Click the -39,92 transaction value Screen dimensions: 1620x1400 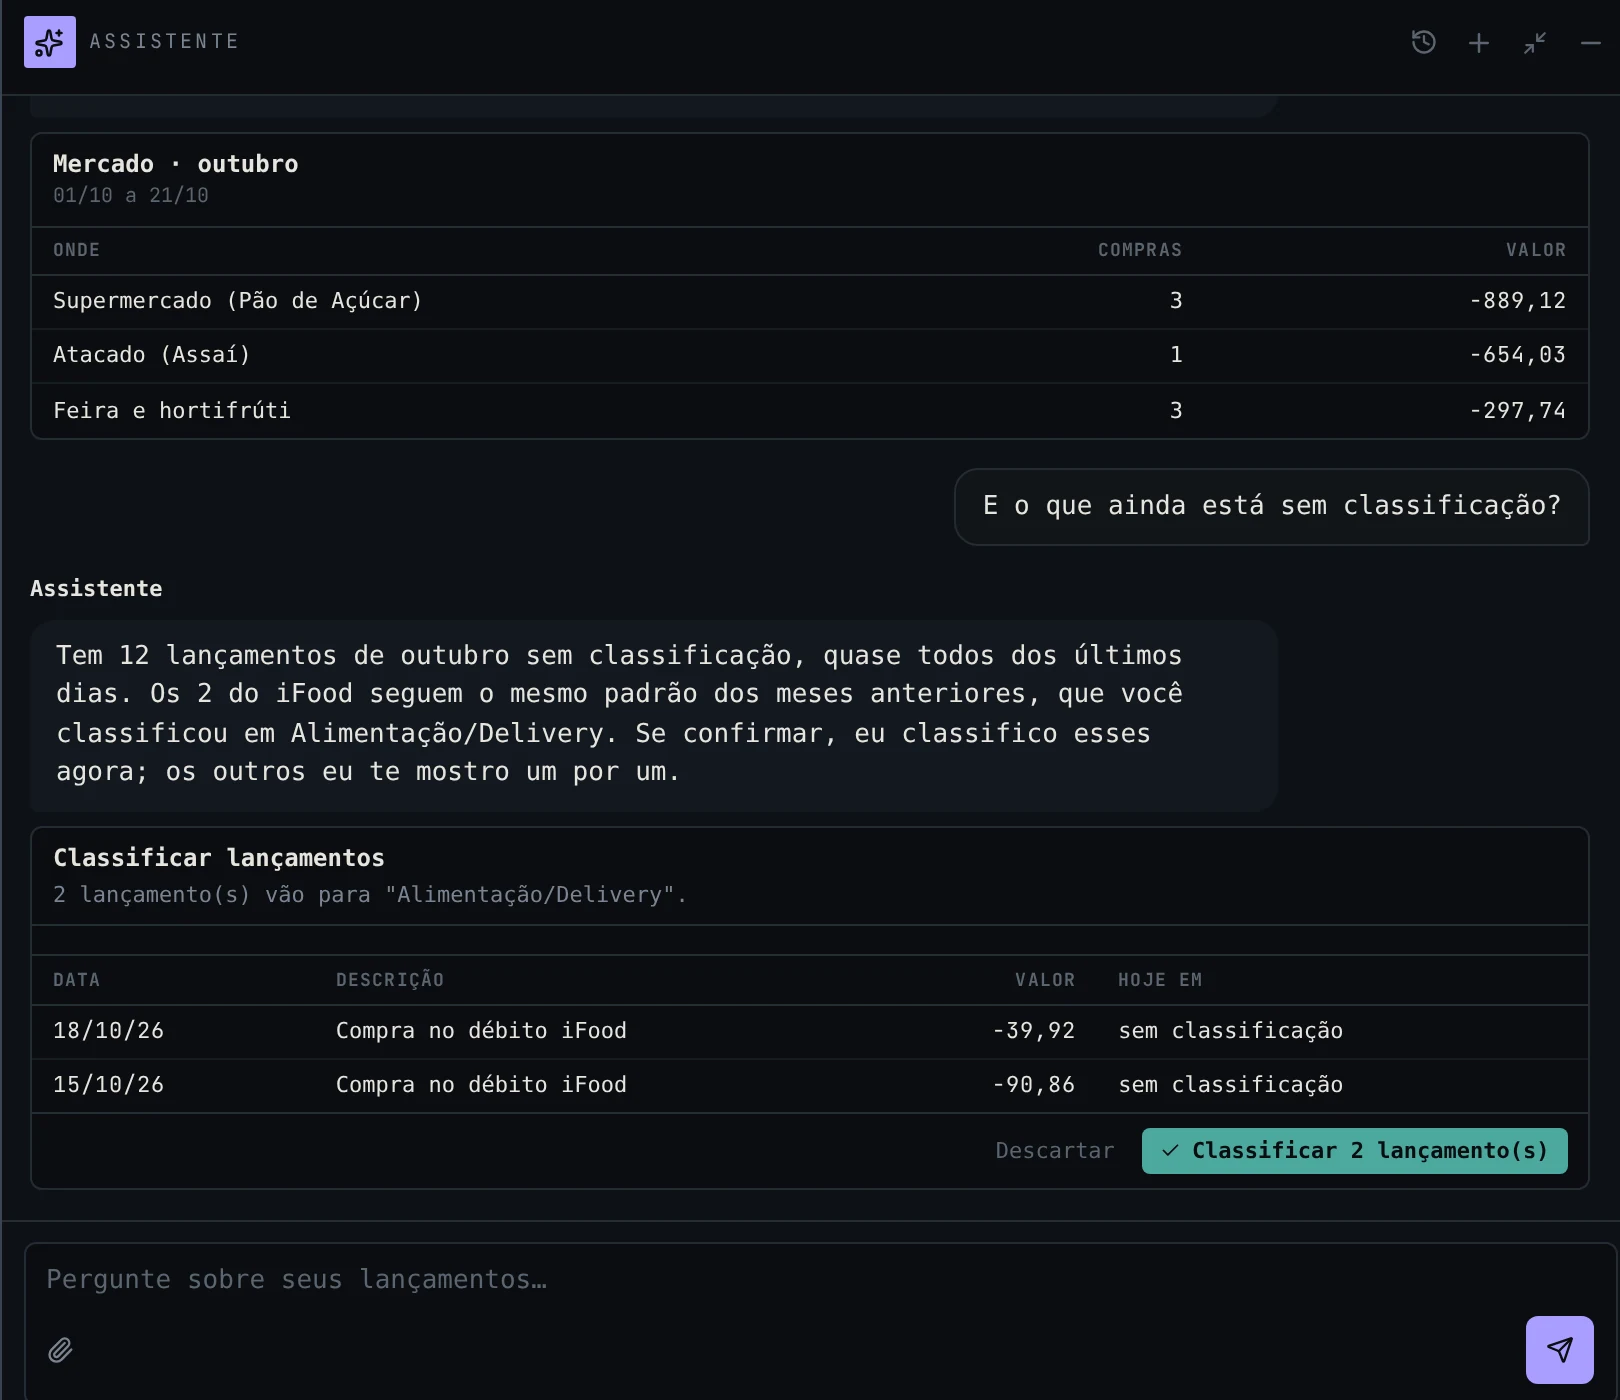[1033, 1031]
